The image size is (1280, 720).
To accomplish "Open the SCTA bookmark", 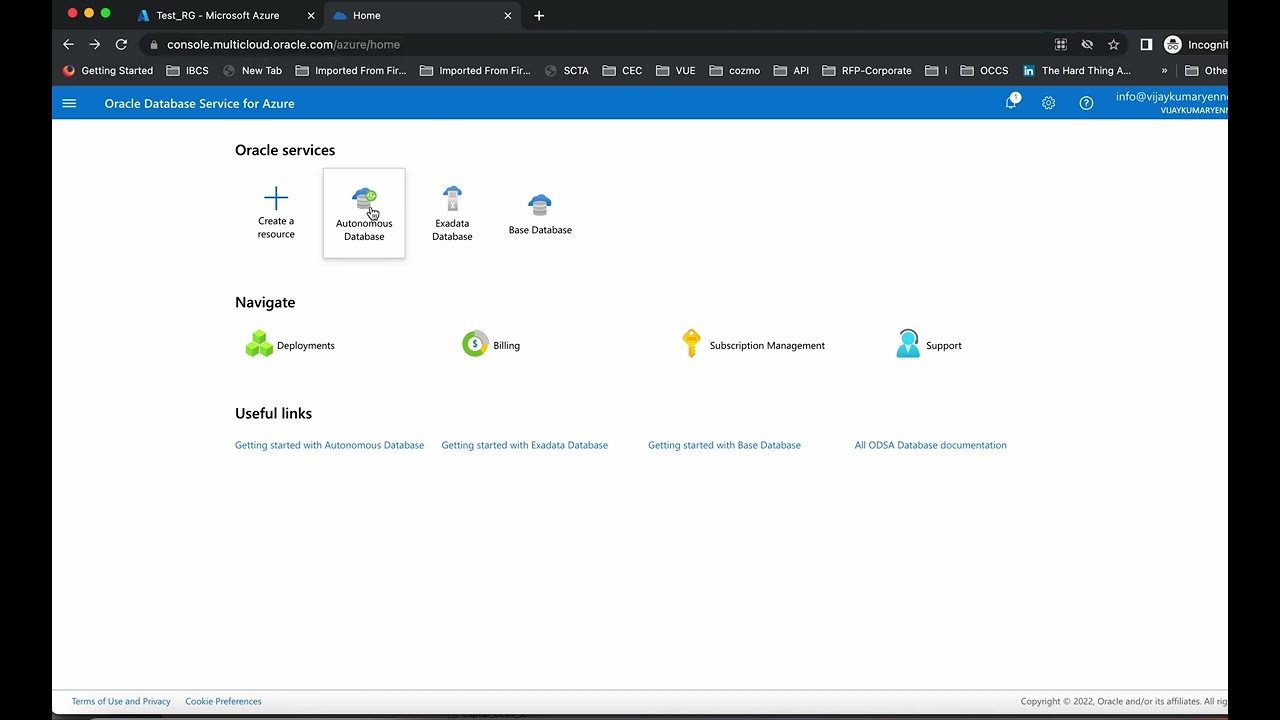I will pyautogui.click(x=566, y=70).
